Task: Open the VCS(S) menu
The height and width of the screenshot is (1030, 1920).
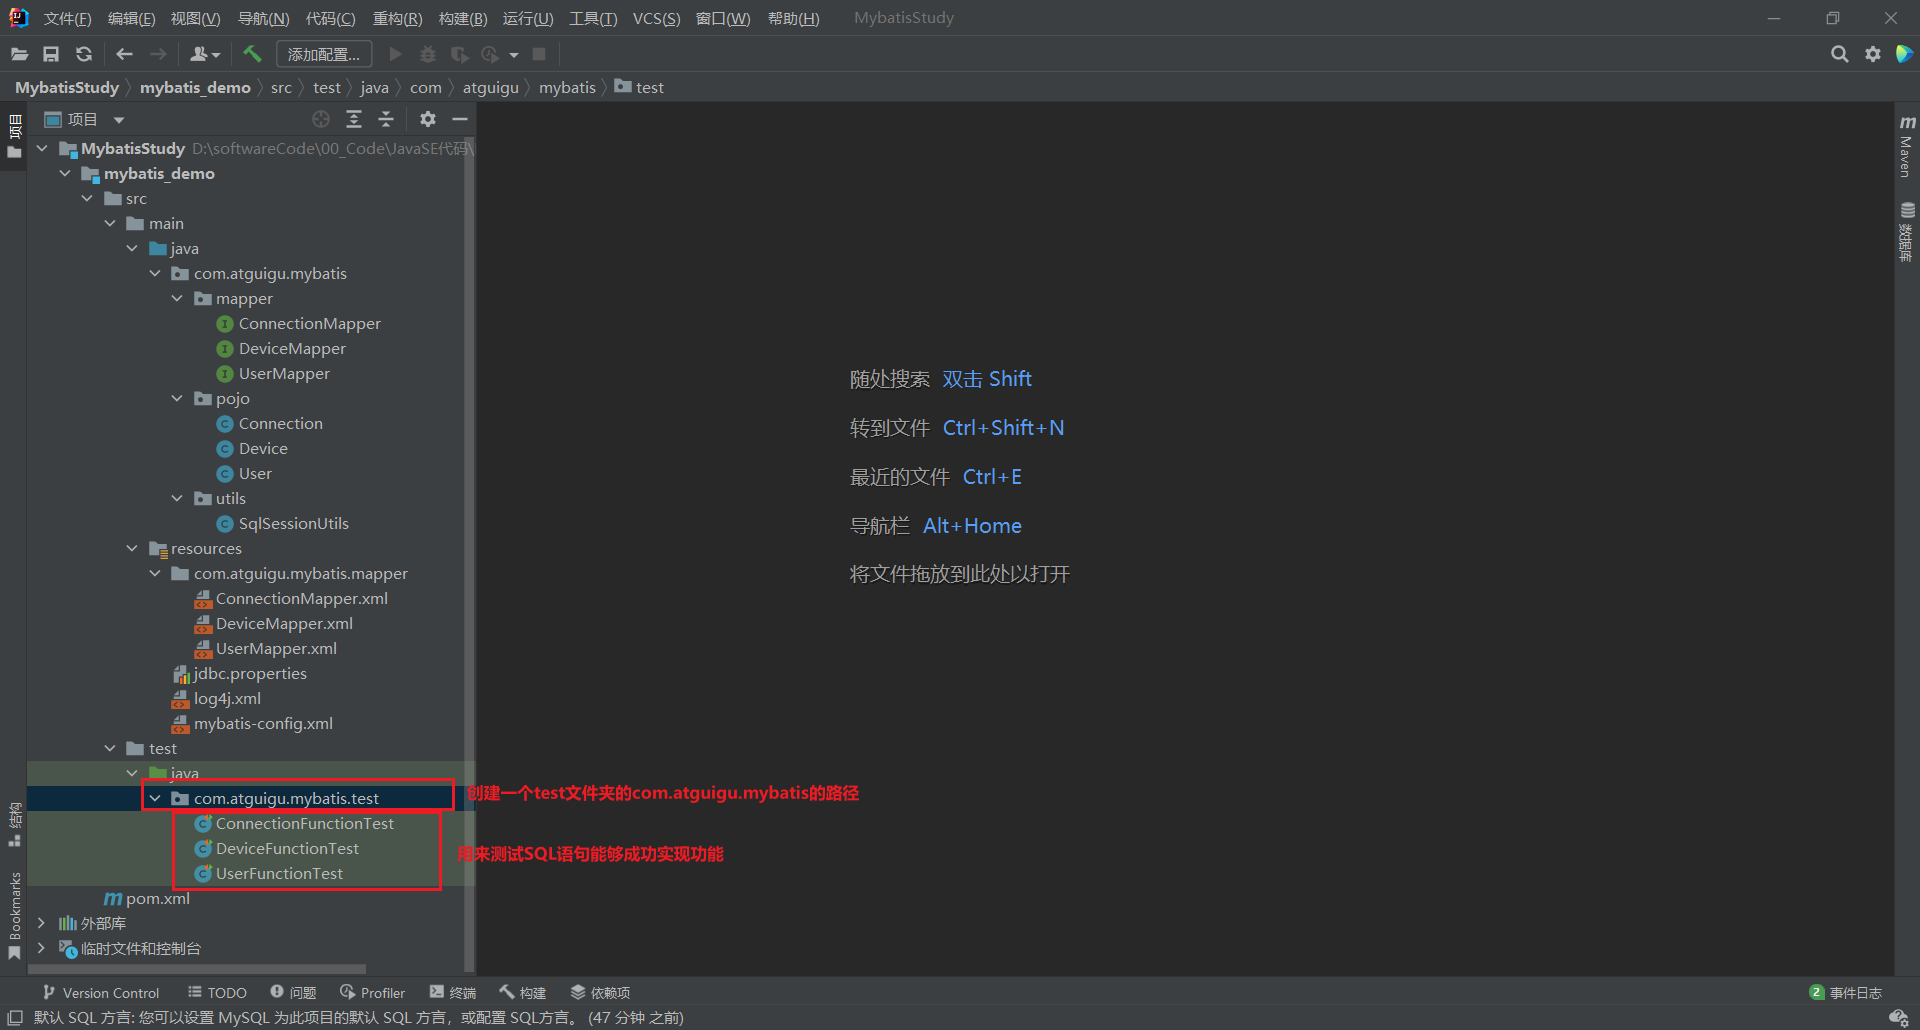Action: [x=656, y=19]
